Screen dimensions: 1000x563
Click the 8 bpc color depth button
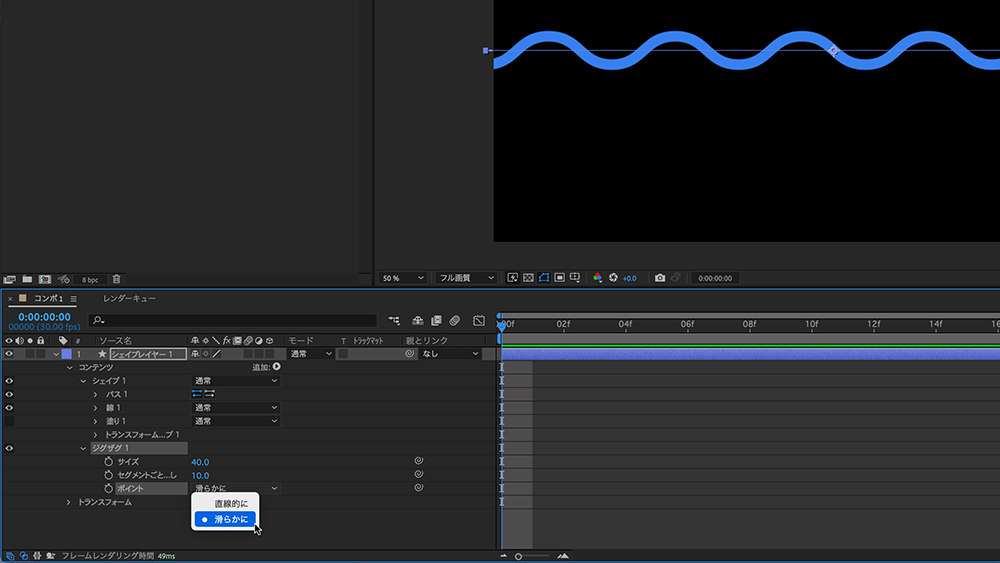[90, 279]
